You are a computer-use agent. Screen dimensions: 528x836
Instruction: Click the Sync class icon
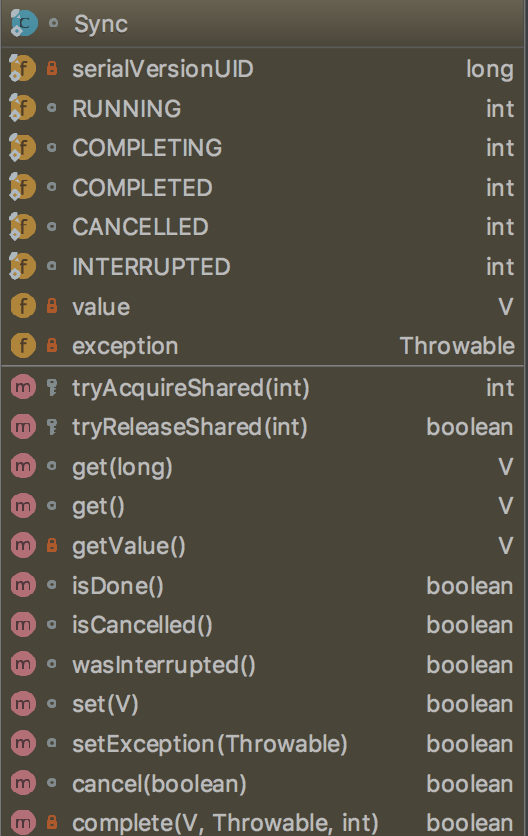(x=23, y=23)
